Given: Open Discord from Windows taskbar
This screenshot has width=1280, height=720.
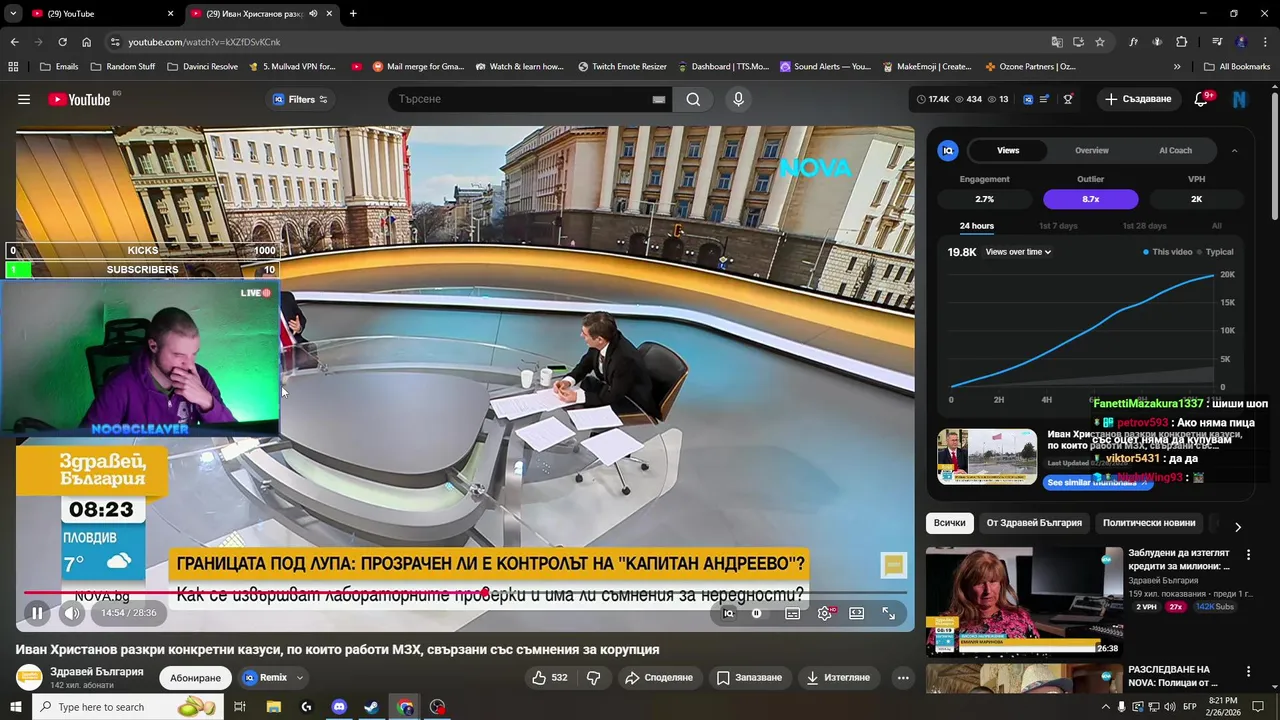Looking at the screenshot, I should coord(339,707).
